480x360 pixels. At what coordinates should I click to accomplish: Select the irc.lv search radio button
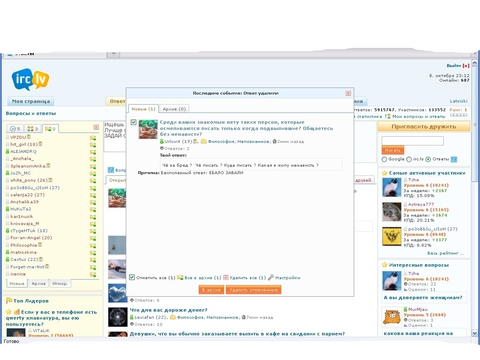pyautogui.click(x=409, y=159)
